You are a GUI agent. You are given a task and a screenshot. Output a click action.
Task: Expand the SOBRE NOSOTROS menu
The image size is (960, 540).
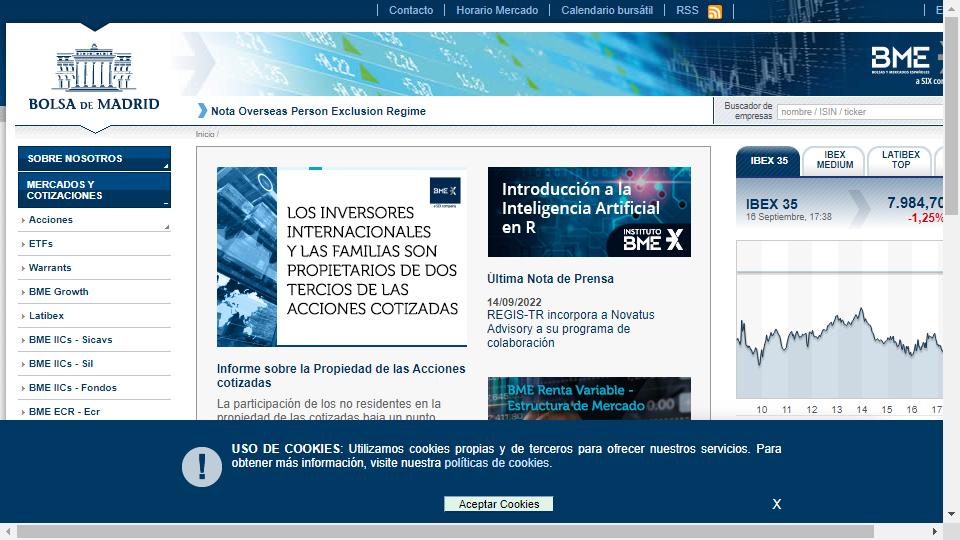point(94,159)
